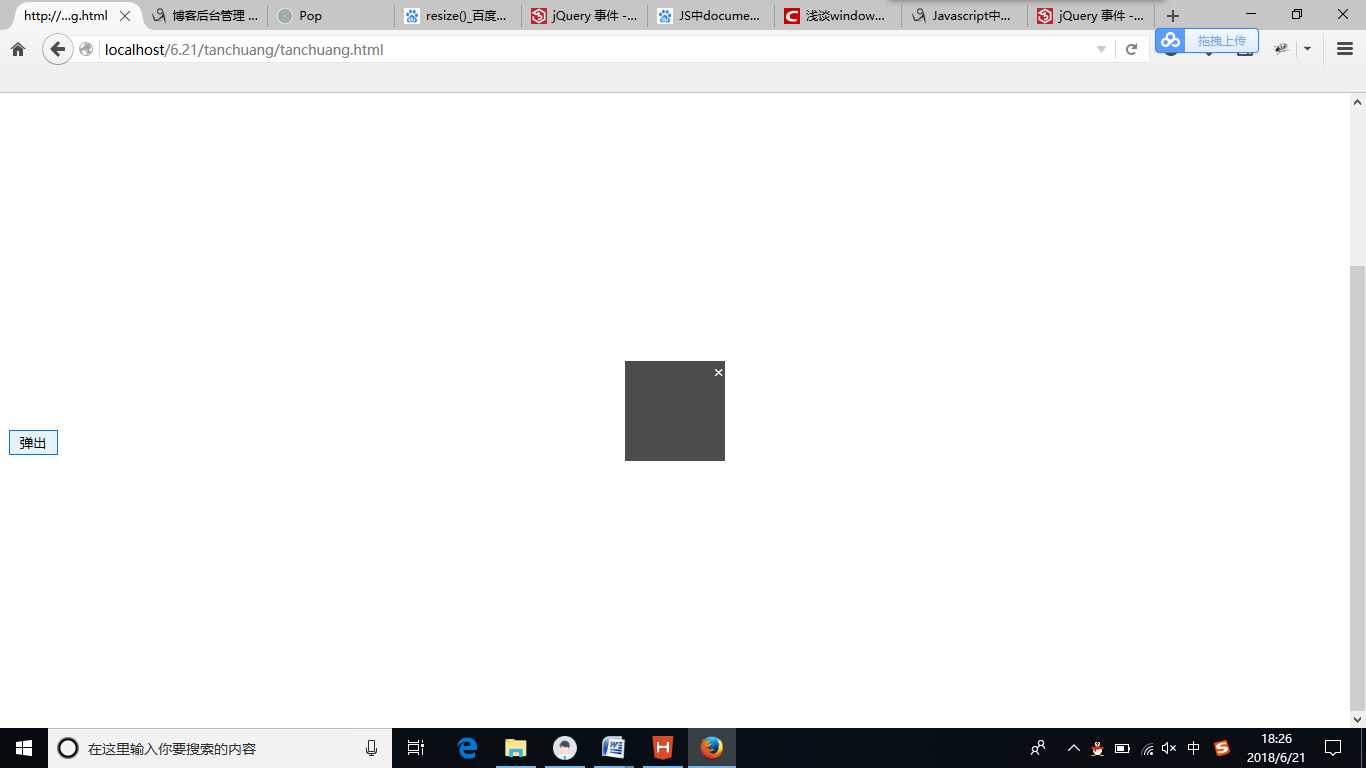Click the 弹出 button on the page
Viewport: 1366px width, 768px height.
33,442
